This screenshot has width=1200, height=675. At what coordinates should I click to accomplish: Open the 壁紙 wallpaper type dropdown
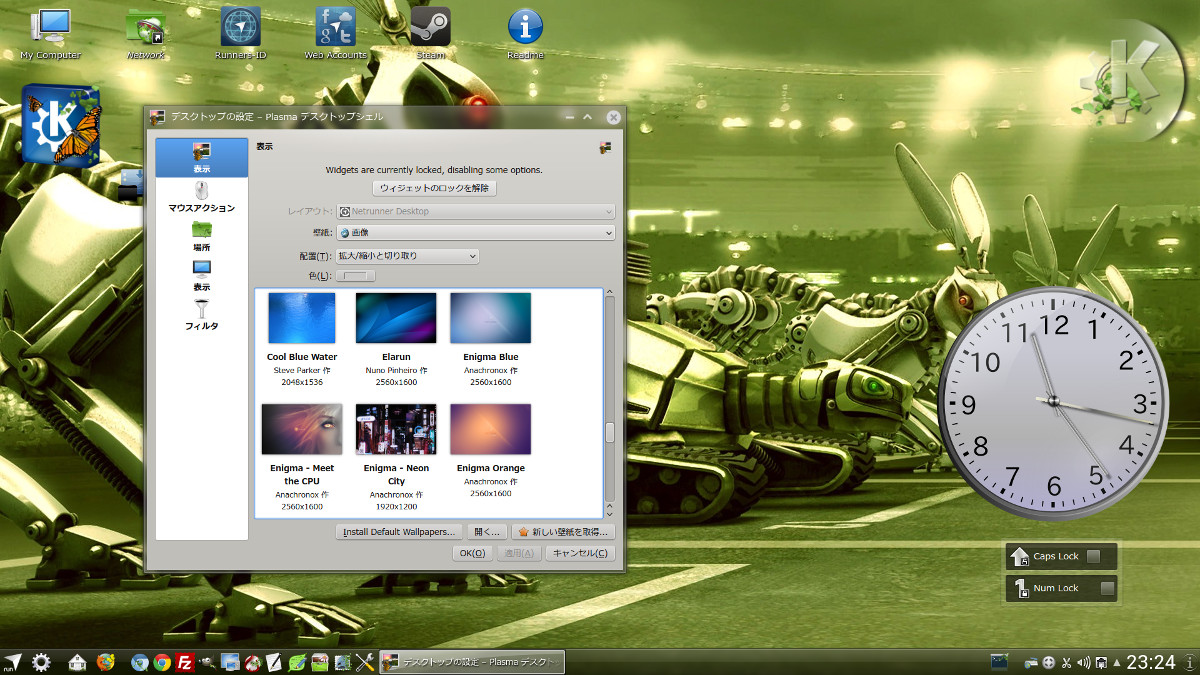[x=476, y=233]
